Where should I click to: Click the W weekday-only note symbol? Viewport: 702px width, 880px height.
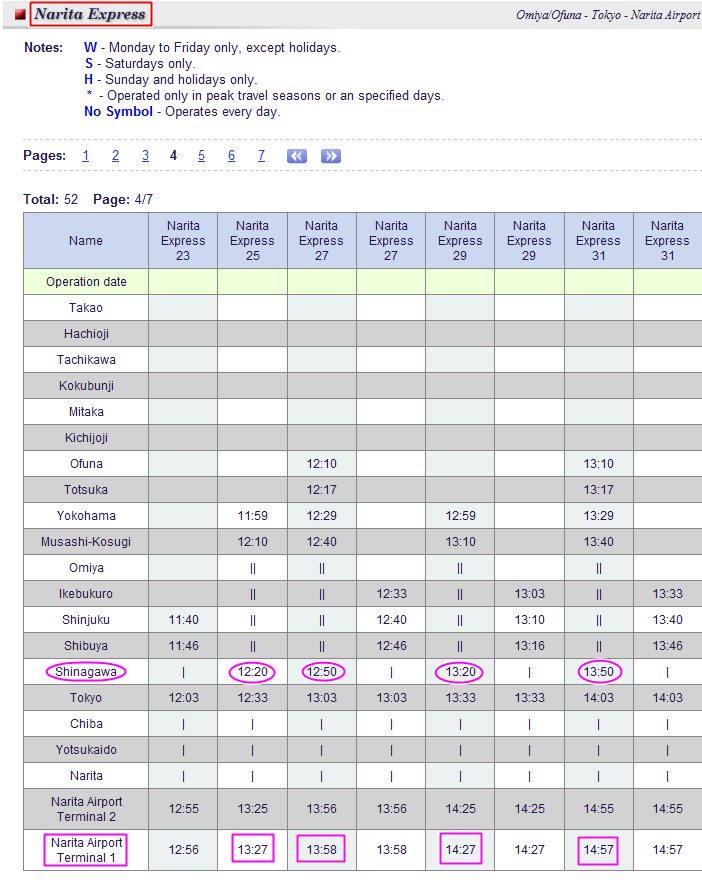[90, 48]
